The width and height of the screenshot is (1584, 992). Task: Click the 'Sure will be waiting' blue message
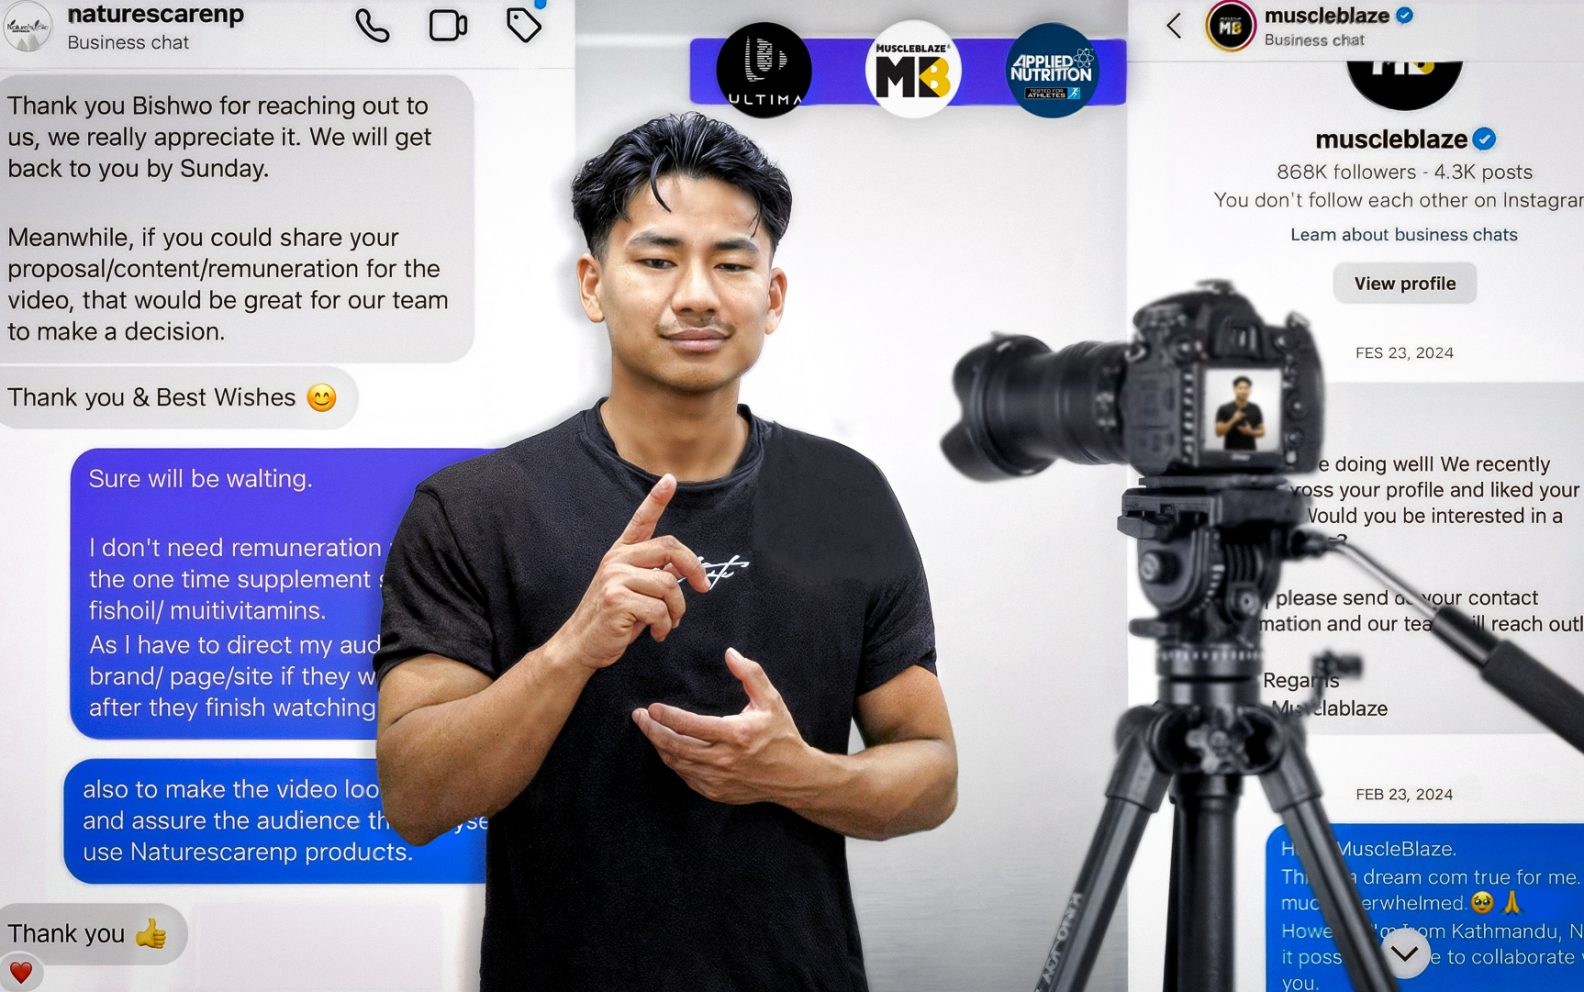coord(200,479)
